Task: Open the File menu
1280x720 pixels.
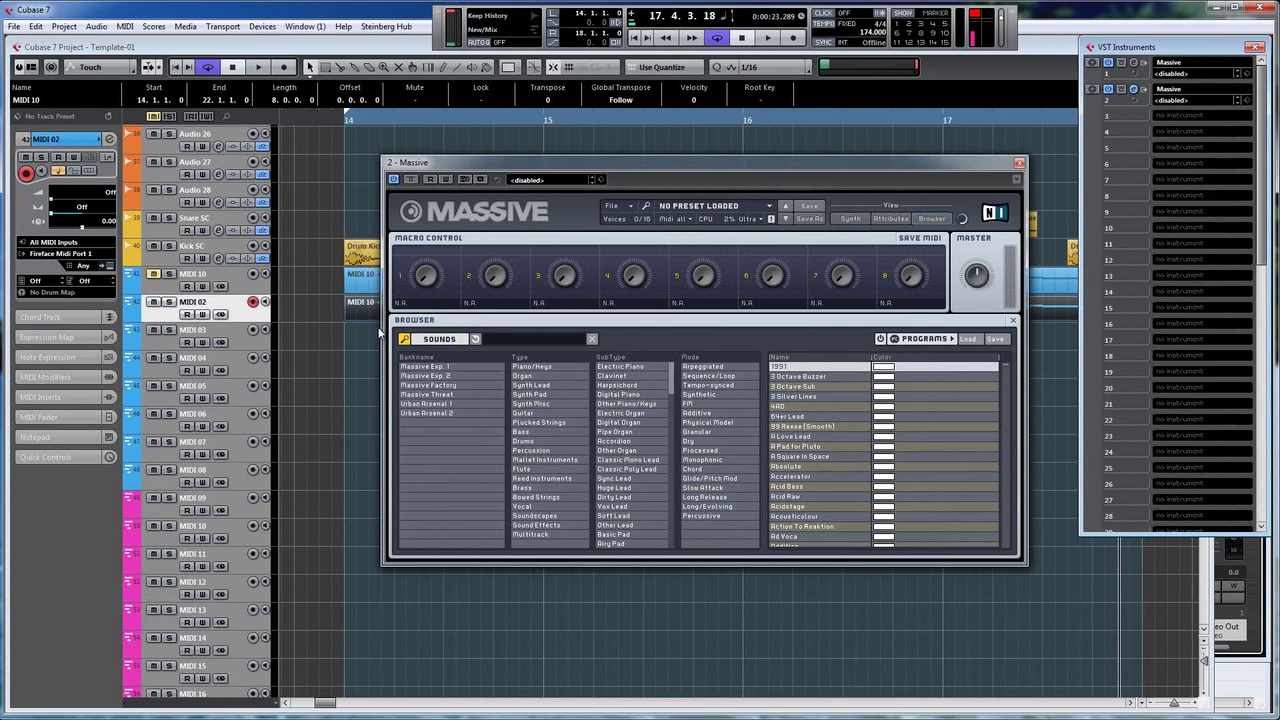Action: pyautogui.click(x=14, y=26)
